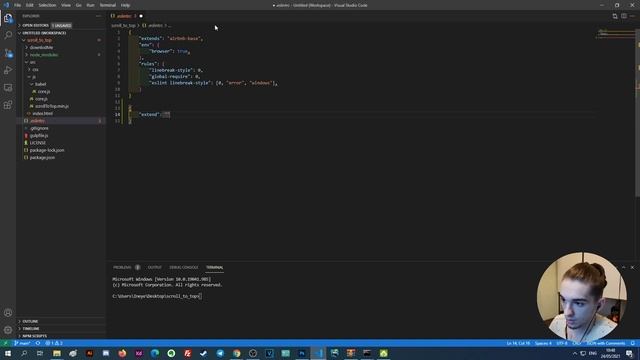The image size is (640, 360).
Task: Open the Source Control view
Action: (x=8, y=53)
